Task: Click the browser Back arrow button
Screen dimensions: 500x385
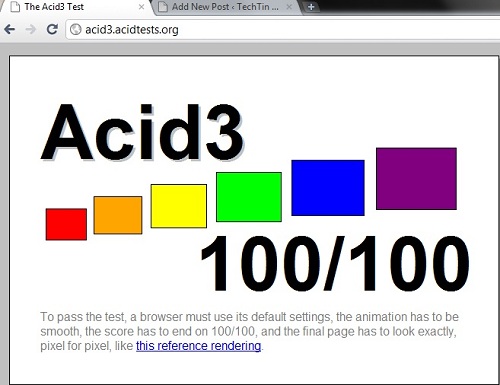Action: point(10,29)
